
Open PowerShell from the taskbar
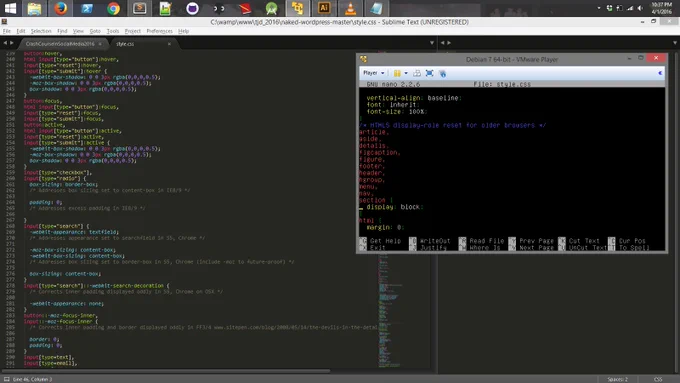87,8
